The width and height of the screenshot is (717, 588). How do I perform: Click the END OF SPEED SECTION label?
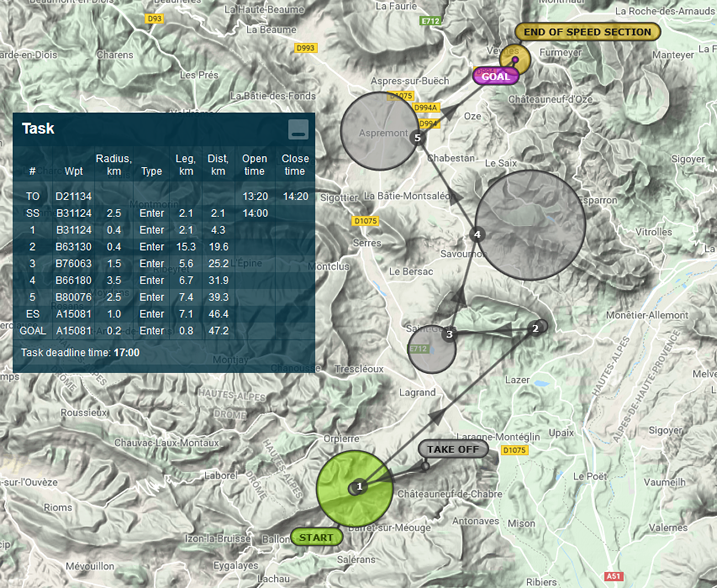[587, 32]
